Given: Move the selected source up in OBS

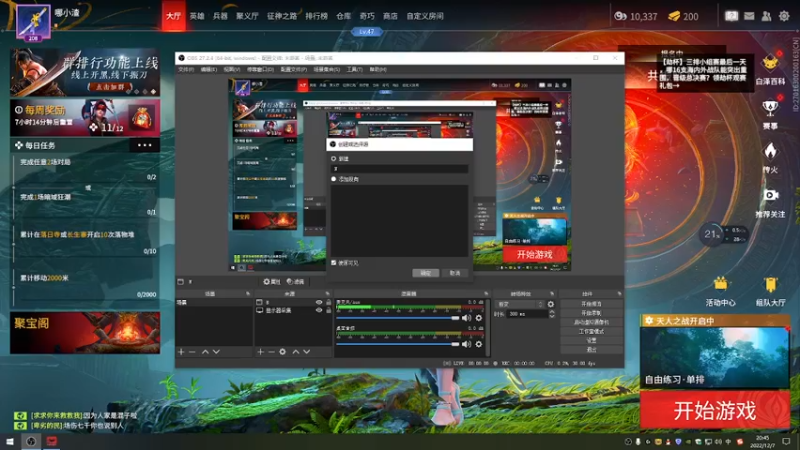Looking at the screenshot, I should click(x=295, y=352).
